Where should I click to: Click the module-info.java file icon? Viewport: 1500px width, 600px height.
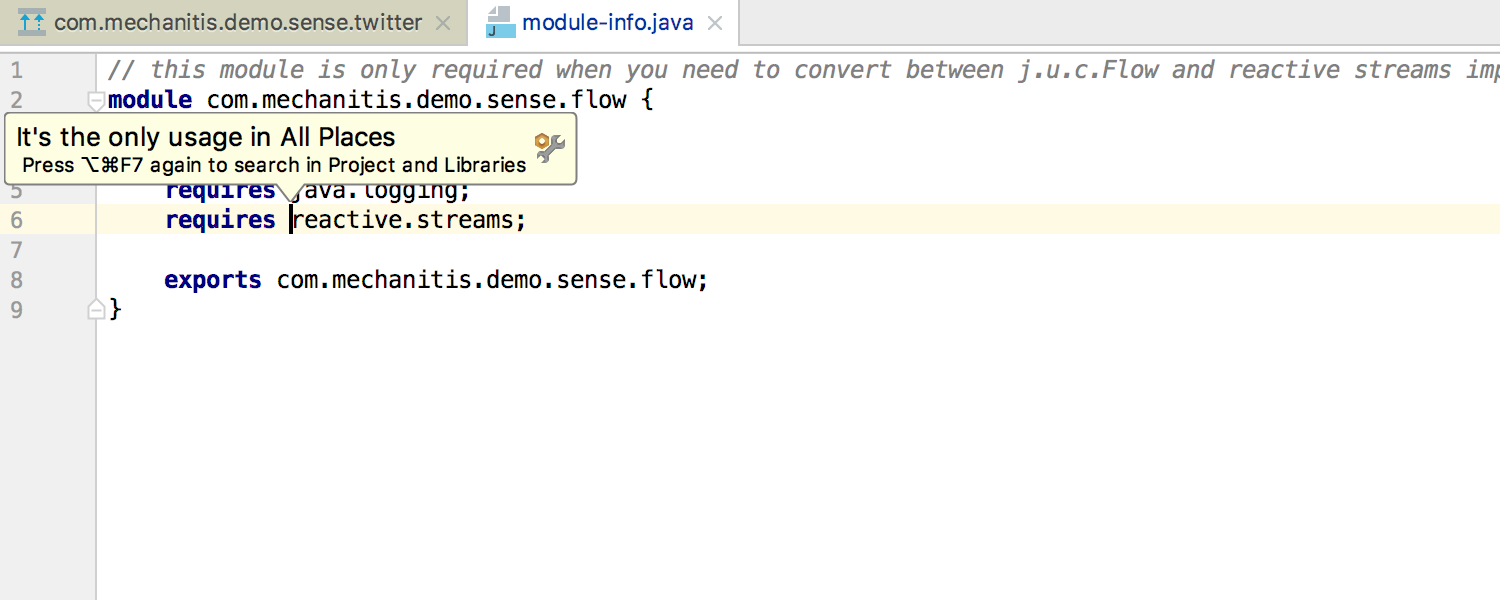tap(500, 22)
